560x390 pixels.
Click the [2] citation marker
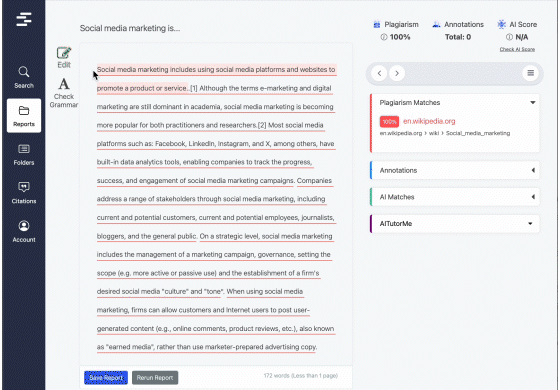pyautogui.click(x=262, y=125)
